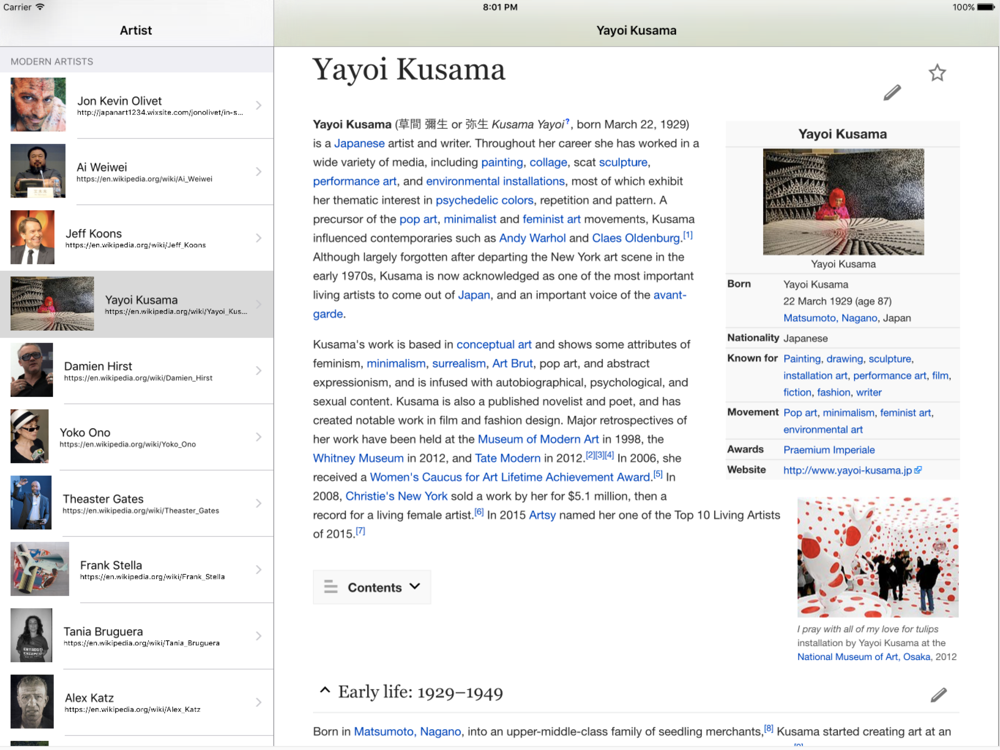Image resolution: width=1000 pixels, height=750 pixels.
Task: Follow the environmental installations link
Action: coord(496,181)
